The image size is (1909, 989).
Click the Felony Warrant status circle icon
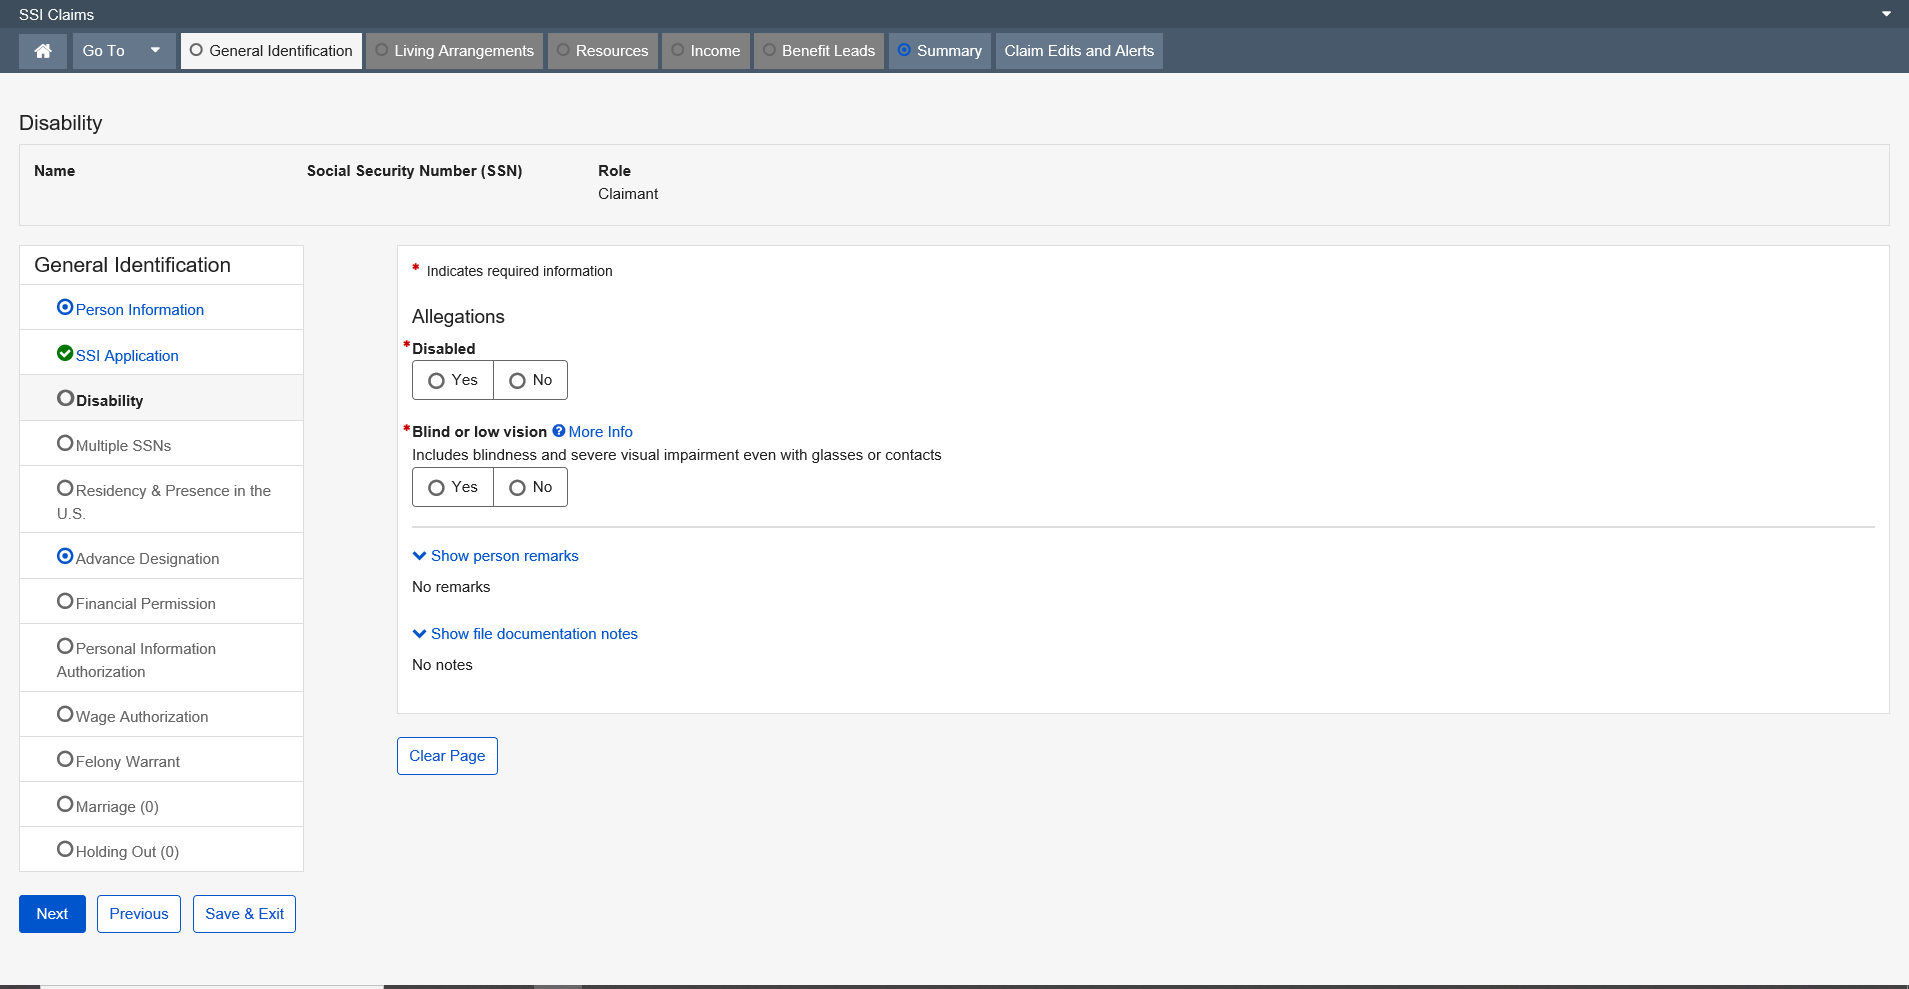coord(65,759)
